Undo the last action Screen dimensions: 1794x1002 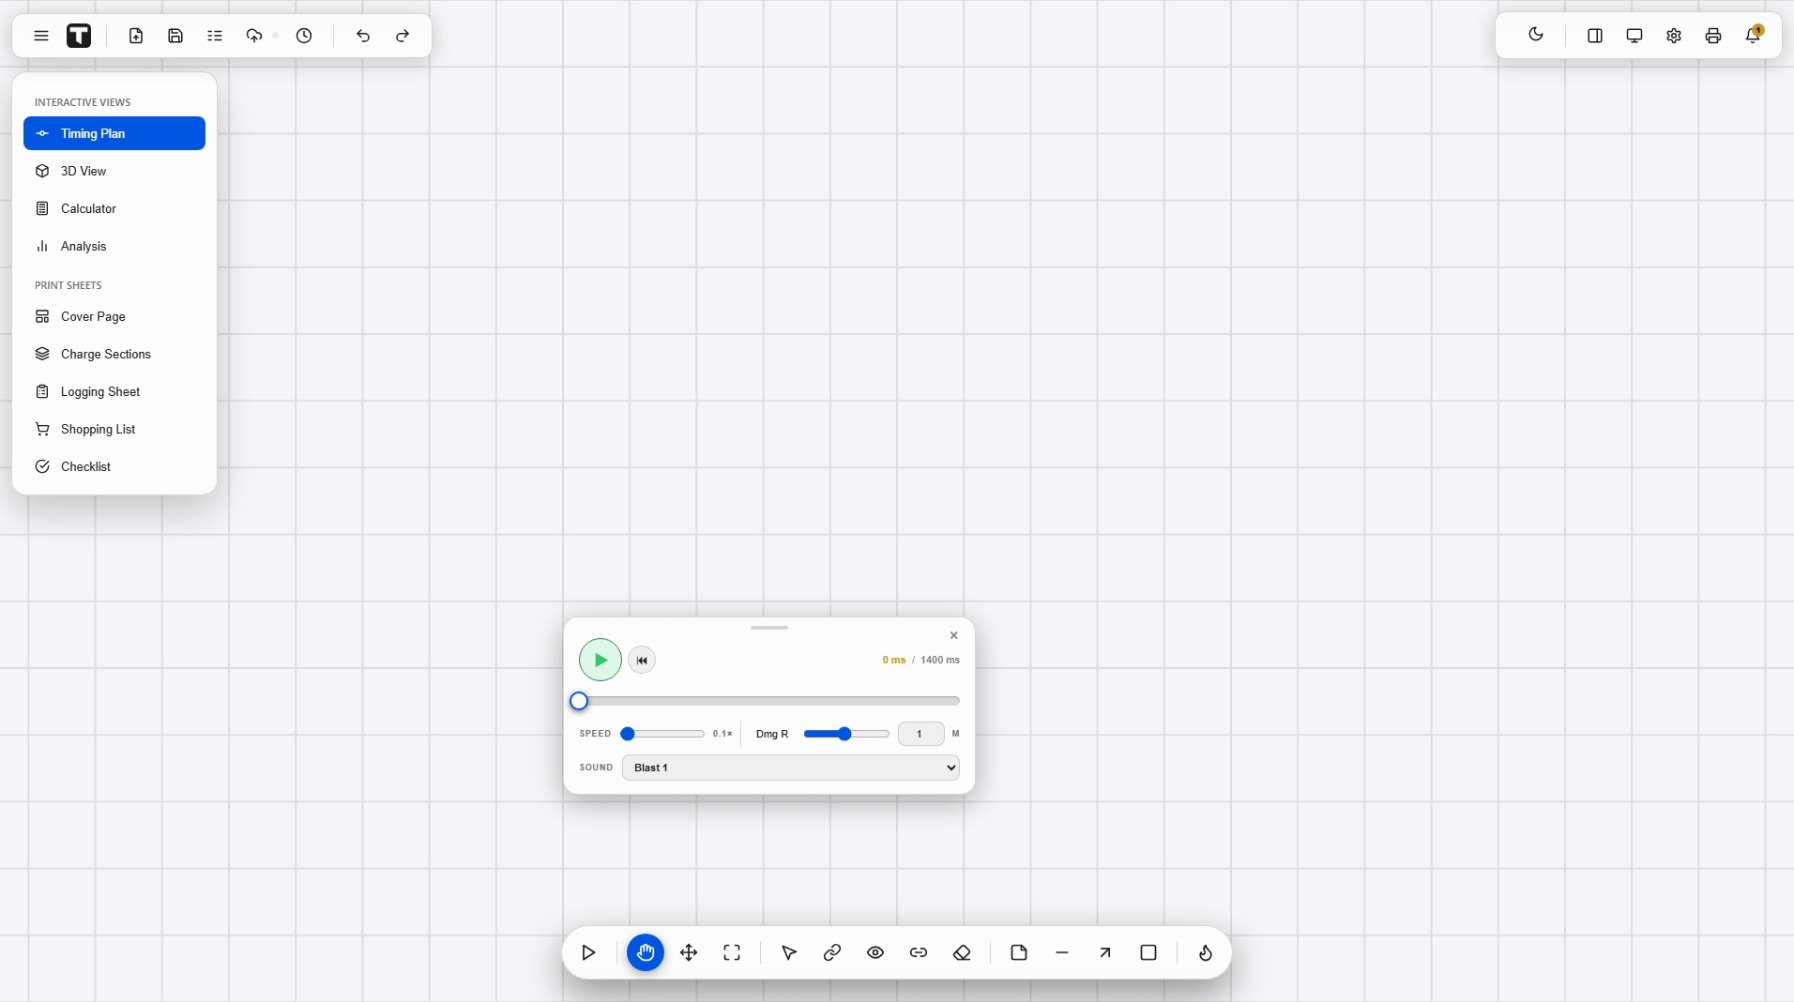tap(363, 36)
